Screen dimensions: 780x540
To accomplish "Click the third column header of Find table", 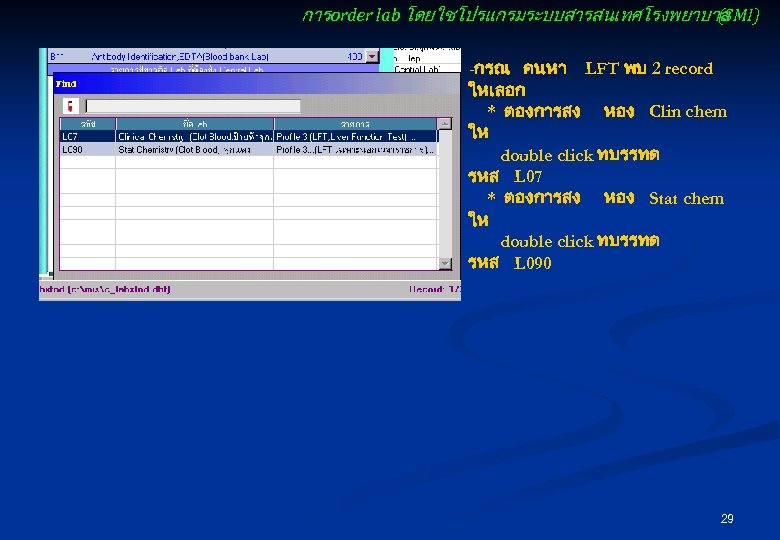I will pos(355,123).
